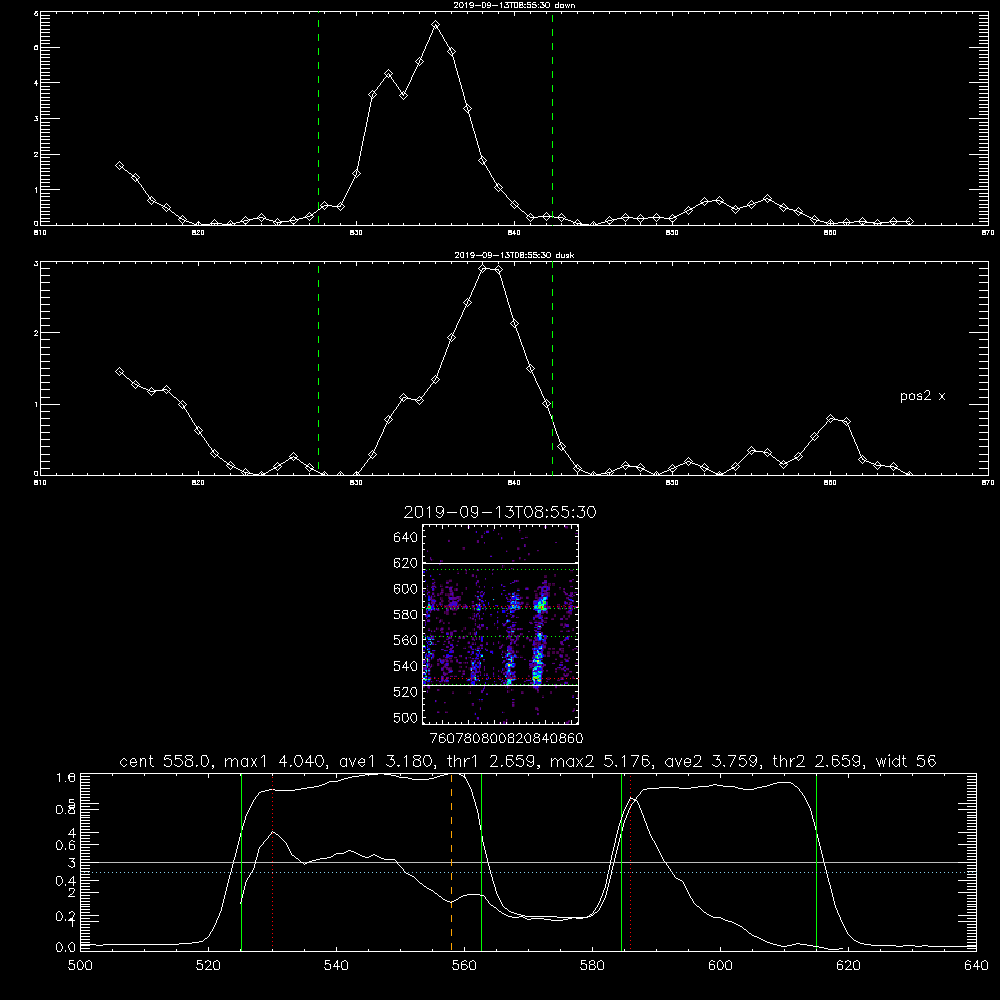Screen dimensions: 1000x1000
Task: Click the leftmost diamond marker in the dawn plot
Action: click(x=119, y=165)
